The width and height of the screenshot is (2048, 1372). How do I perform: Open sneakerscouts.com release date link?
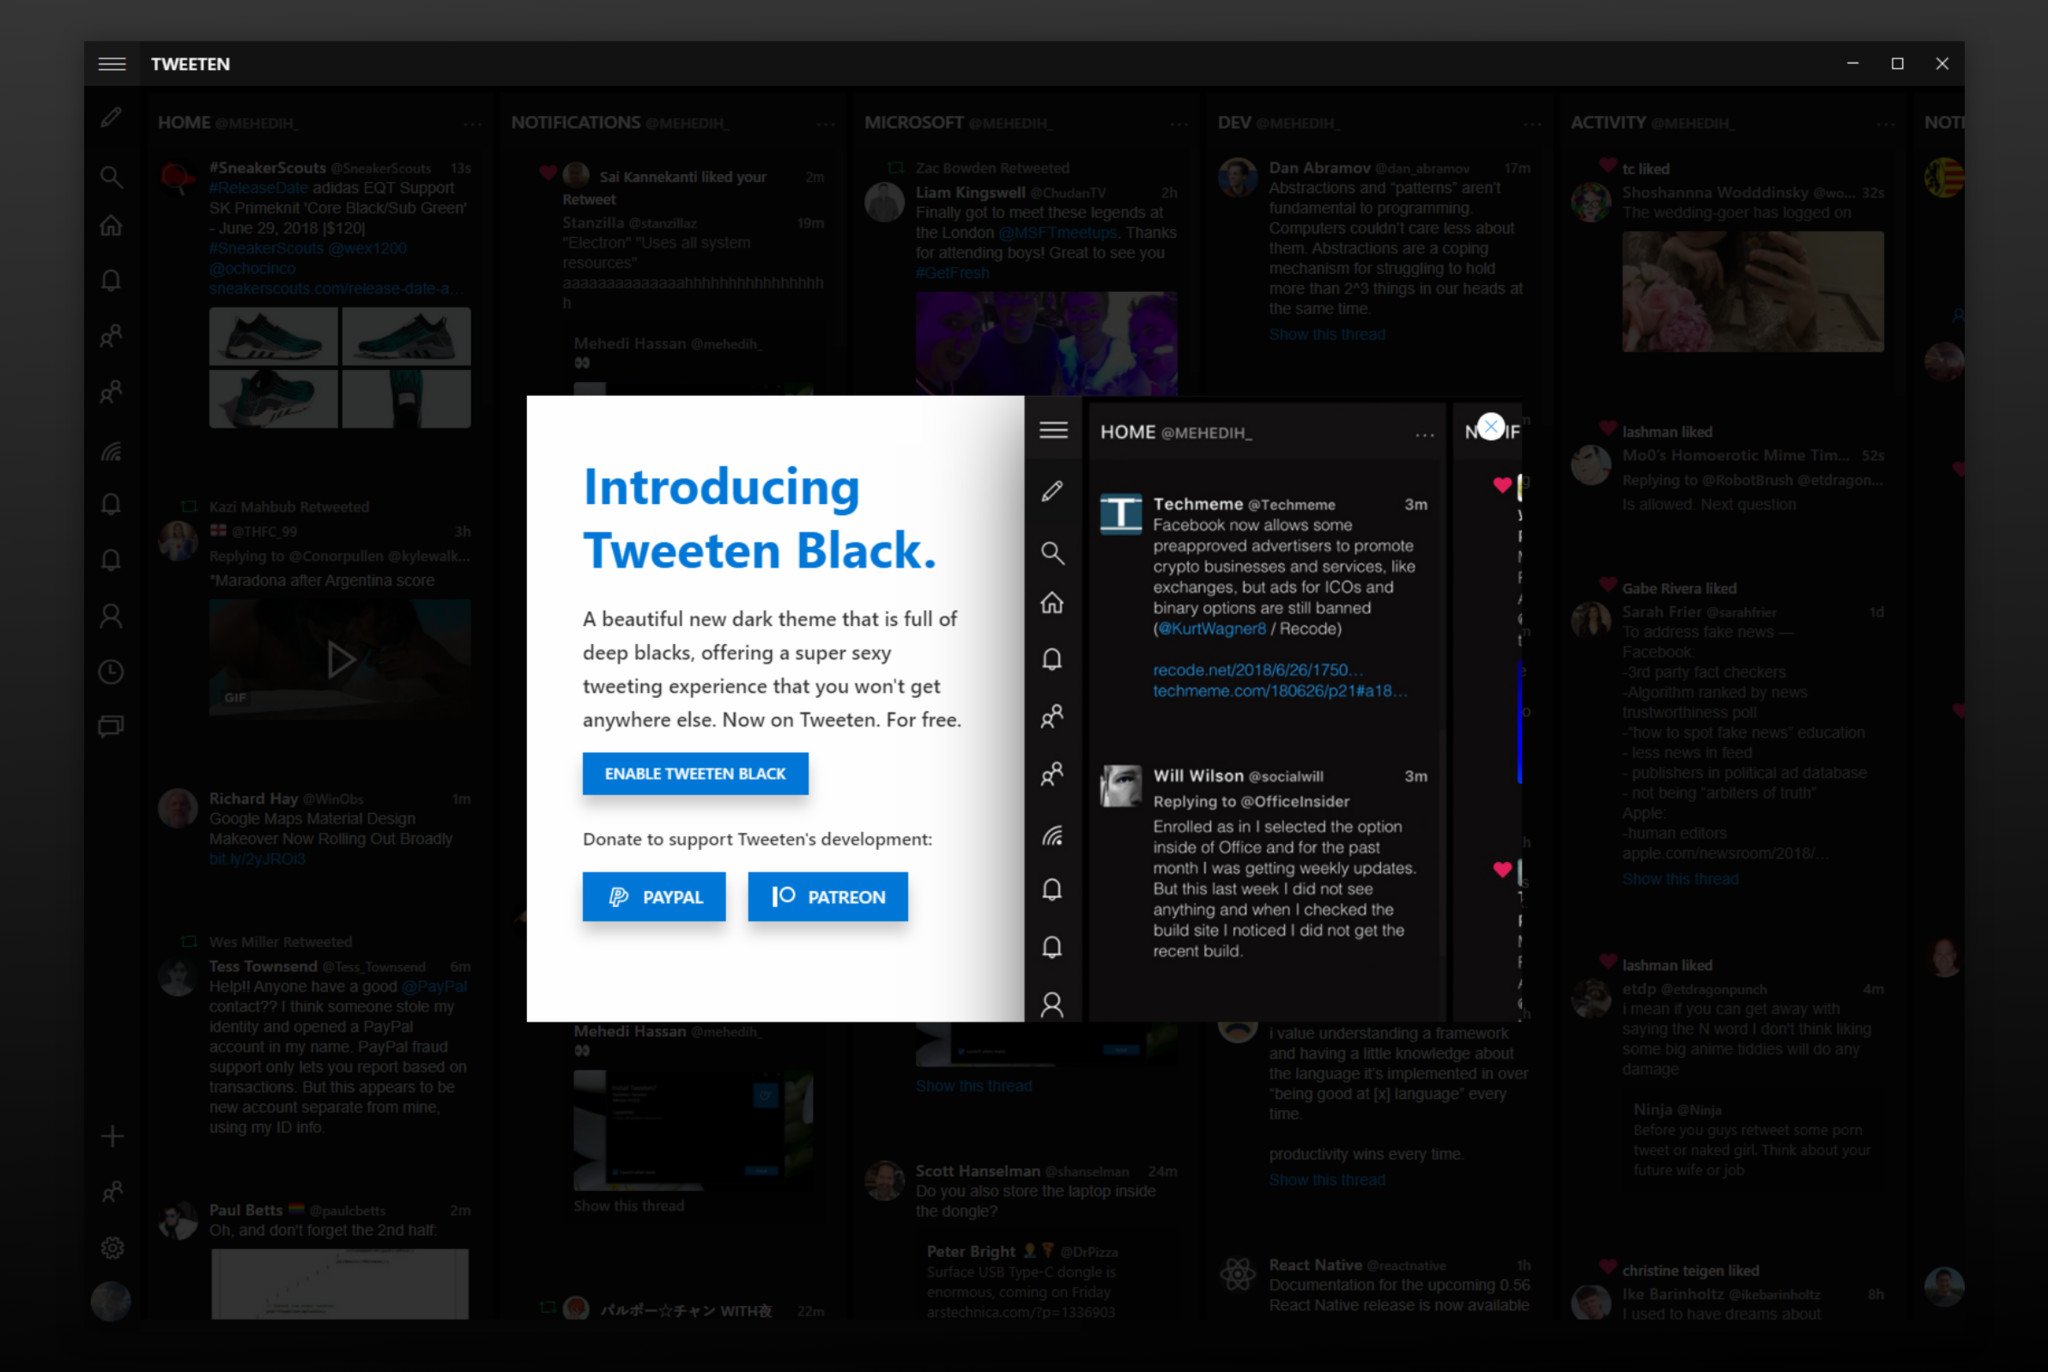(x=336, y=288)
